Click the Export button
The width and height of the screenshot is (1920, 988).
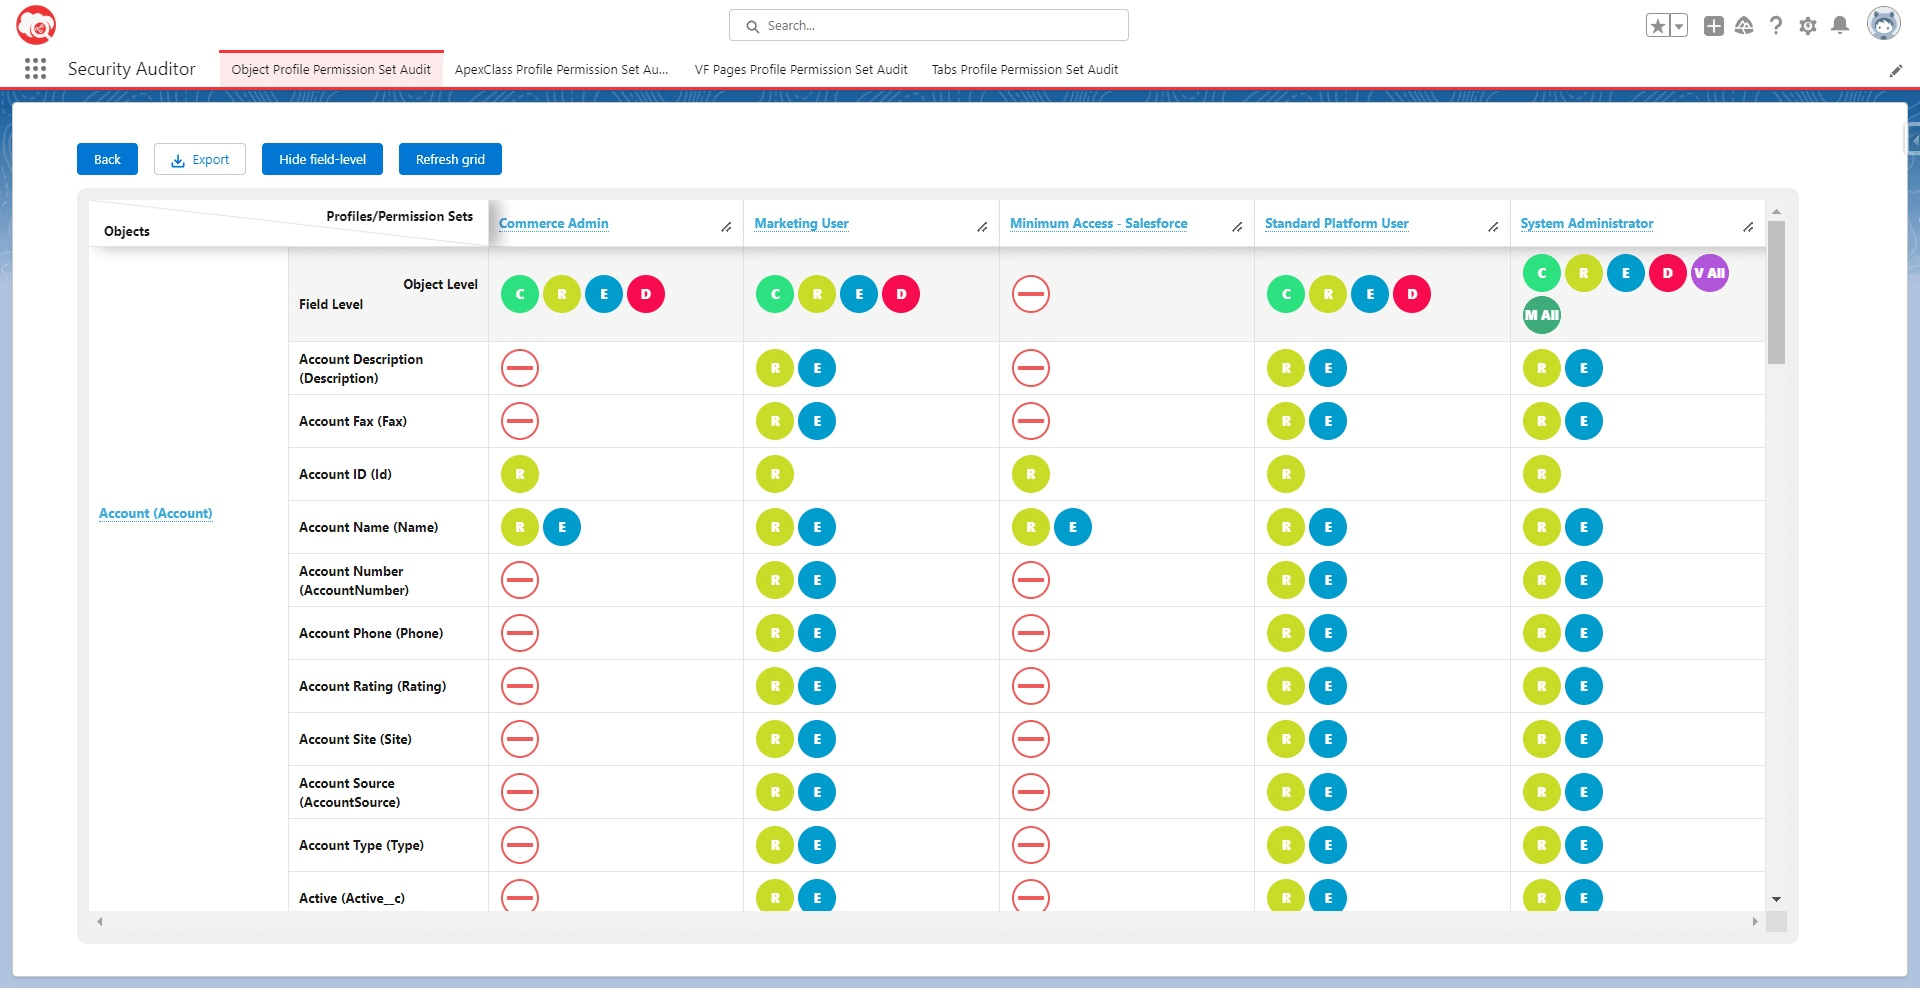click(200, 159)
